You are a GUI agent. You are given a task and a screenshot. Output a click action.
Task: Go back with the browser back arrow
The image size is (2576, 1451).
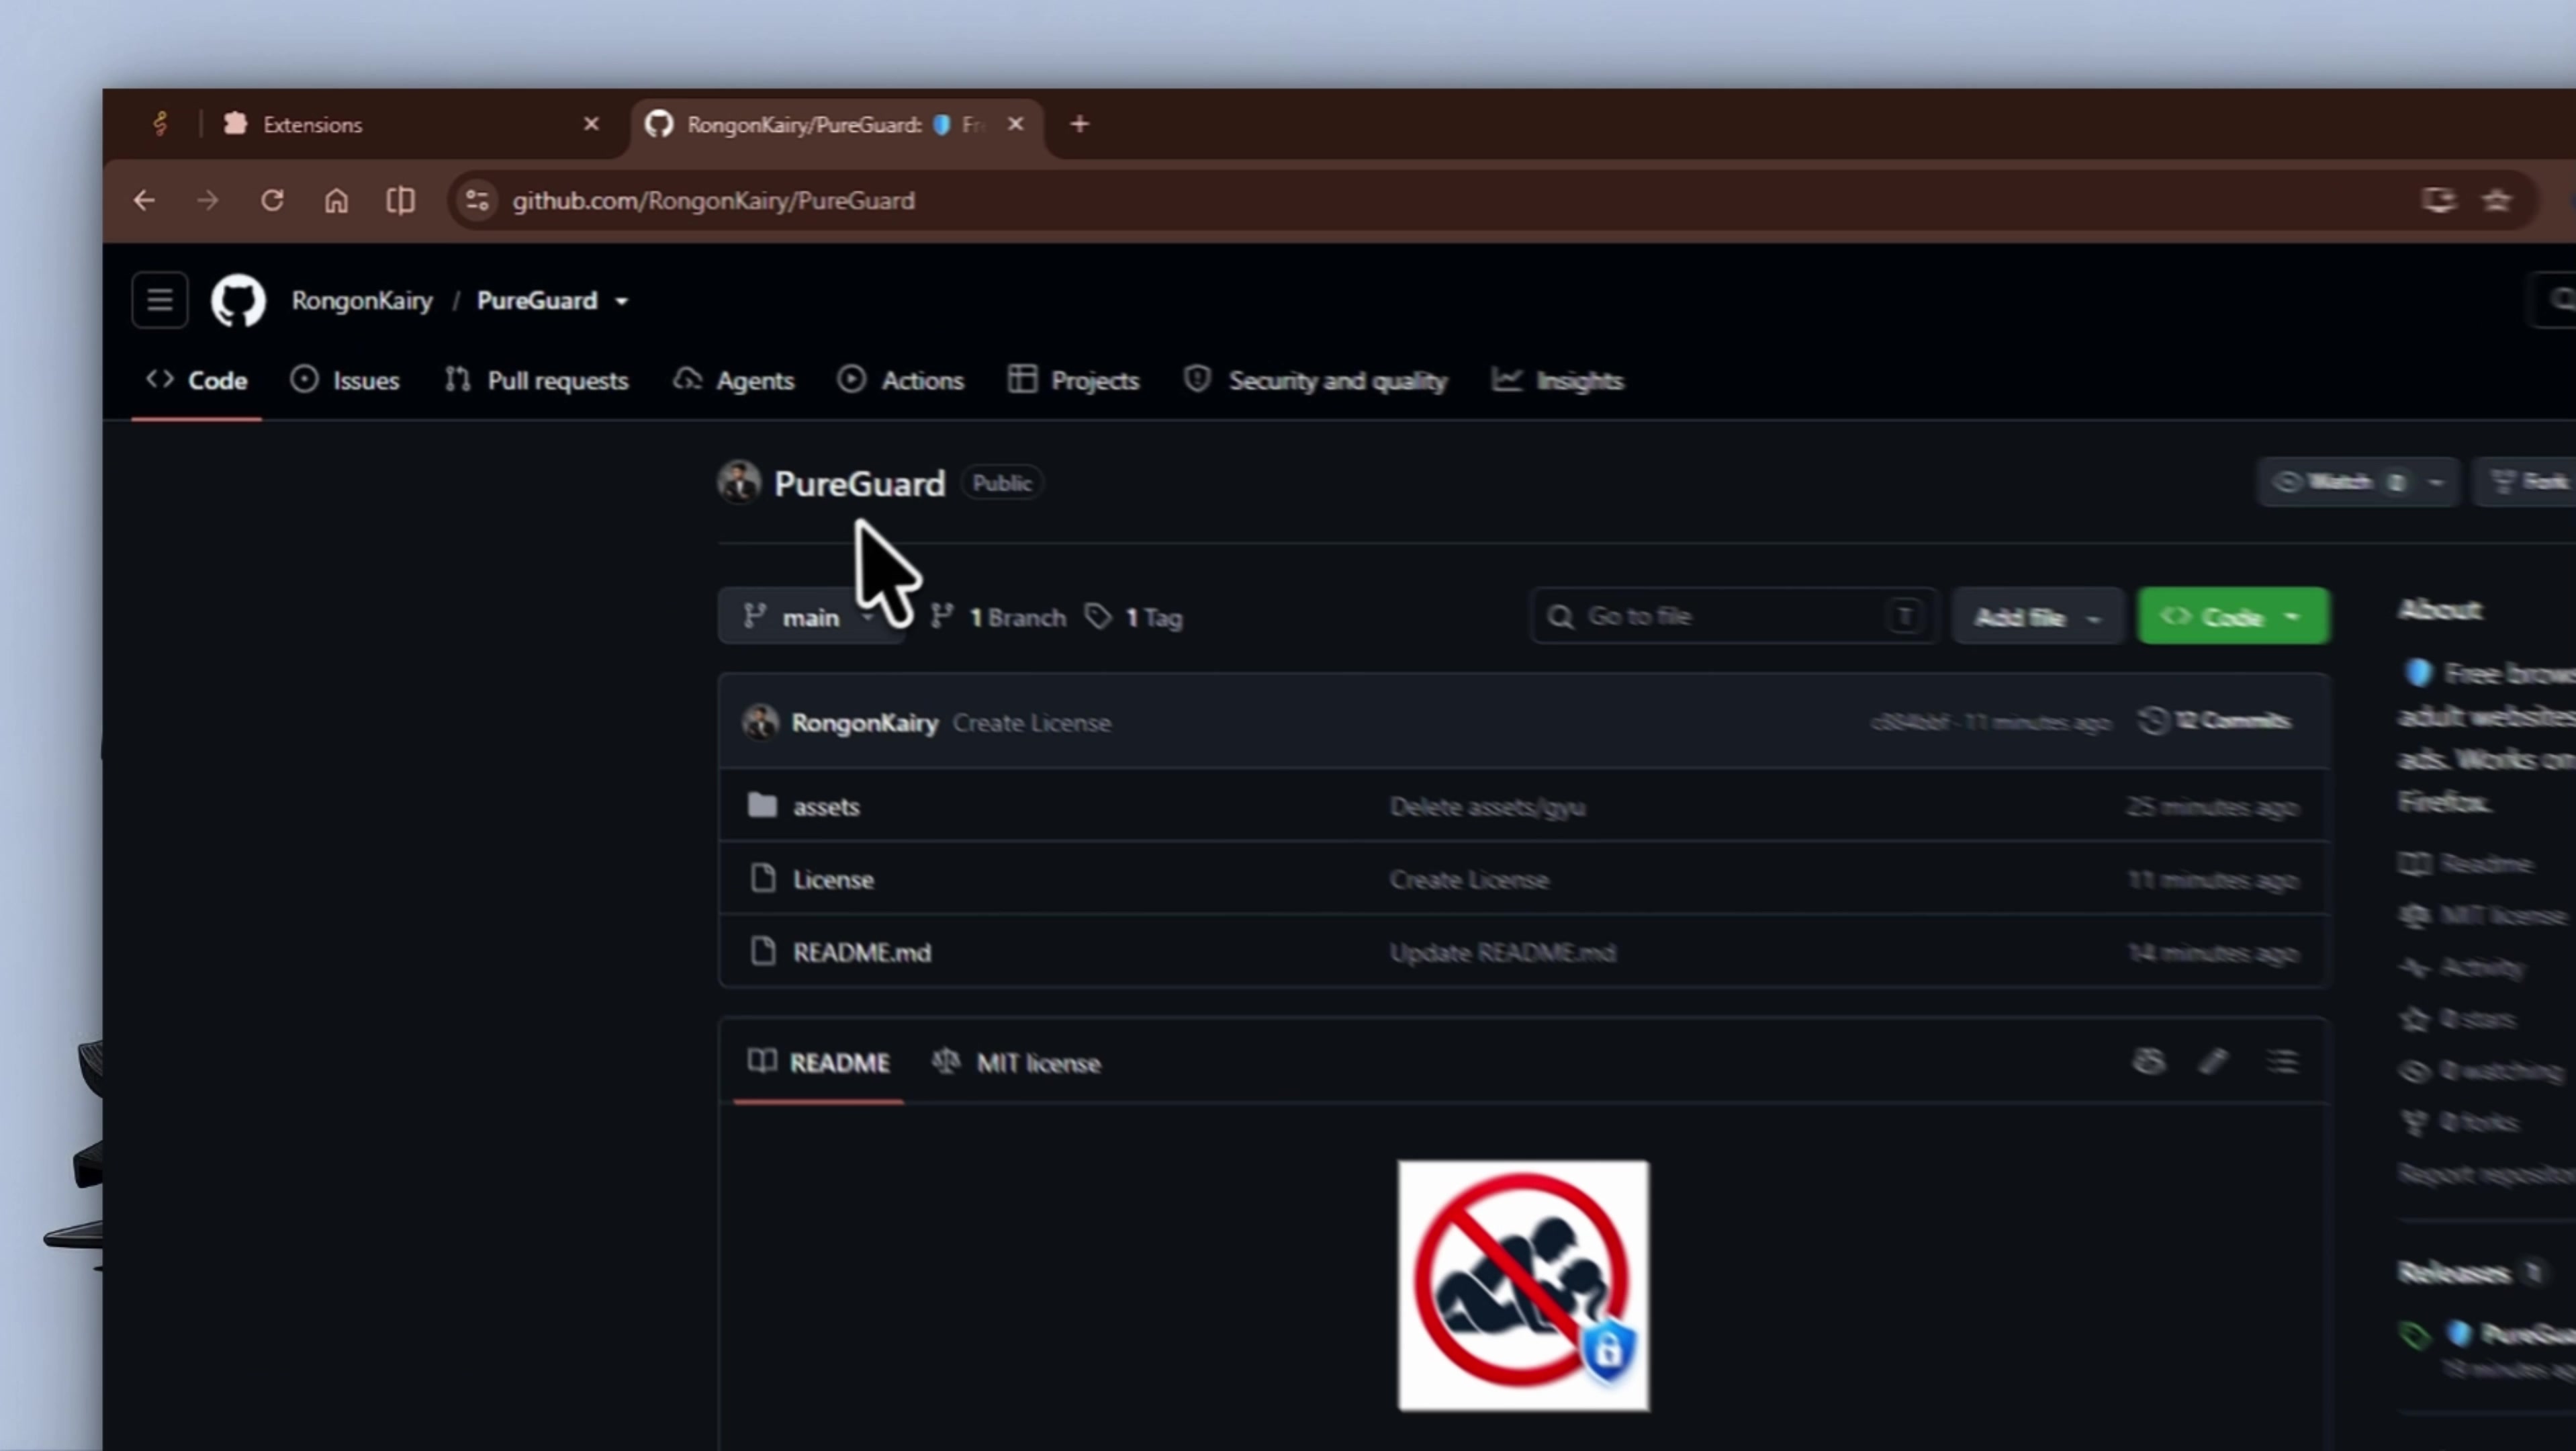pyautogui.click(x=144, y=201)
